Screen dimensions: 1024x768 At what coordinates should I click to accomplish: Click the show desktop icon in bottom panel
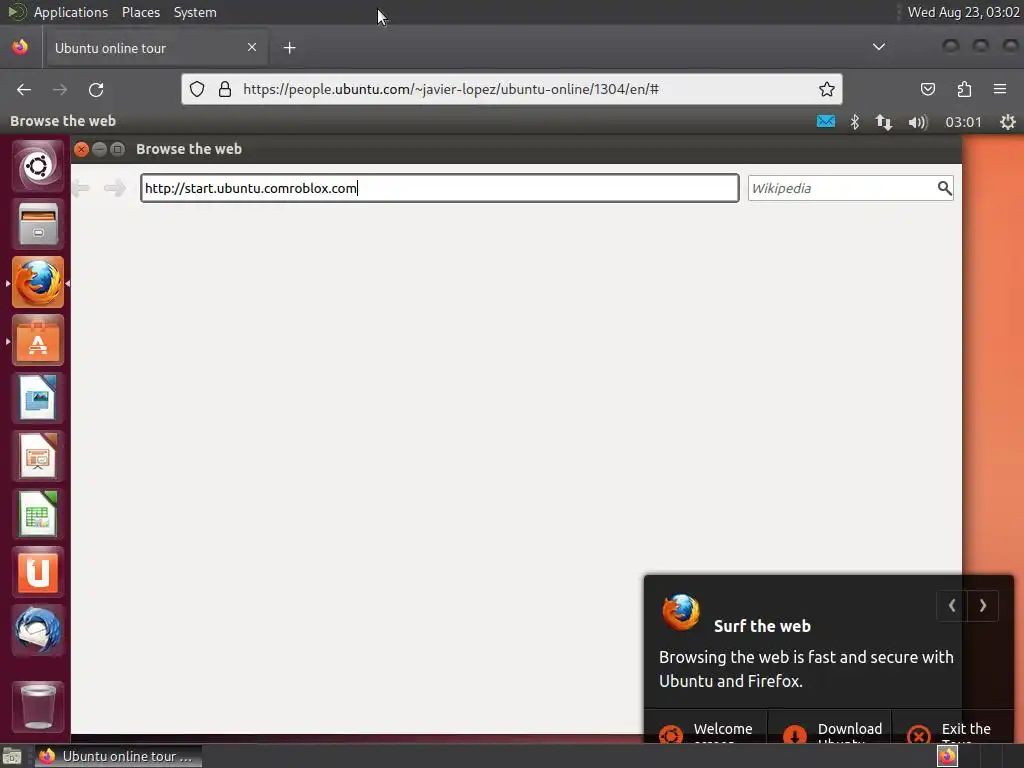12,757
